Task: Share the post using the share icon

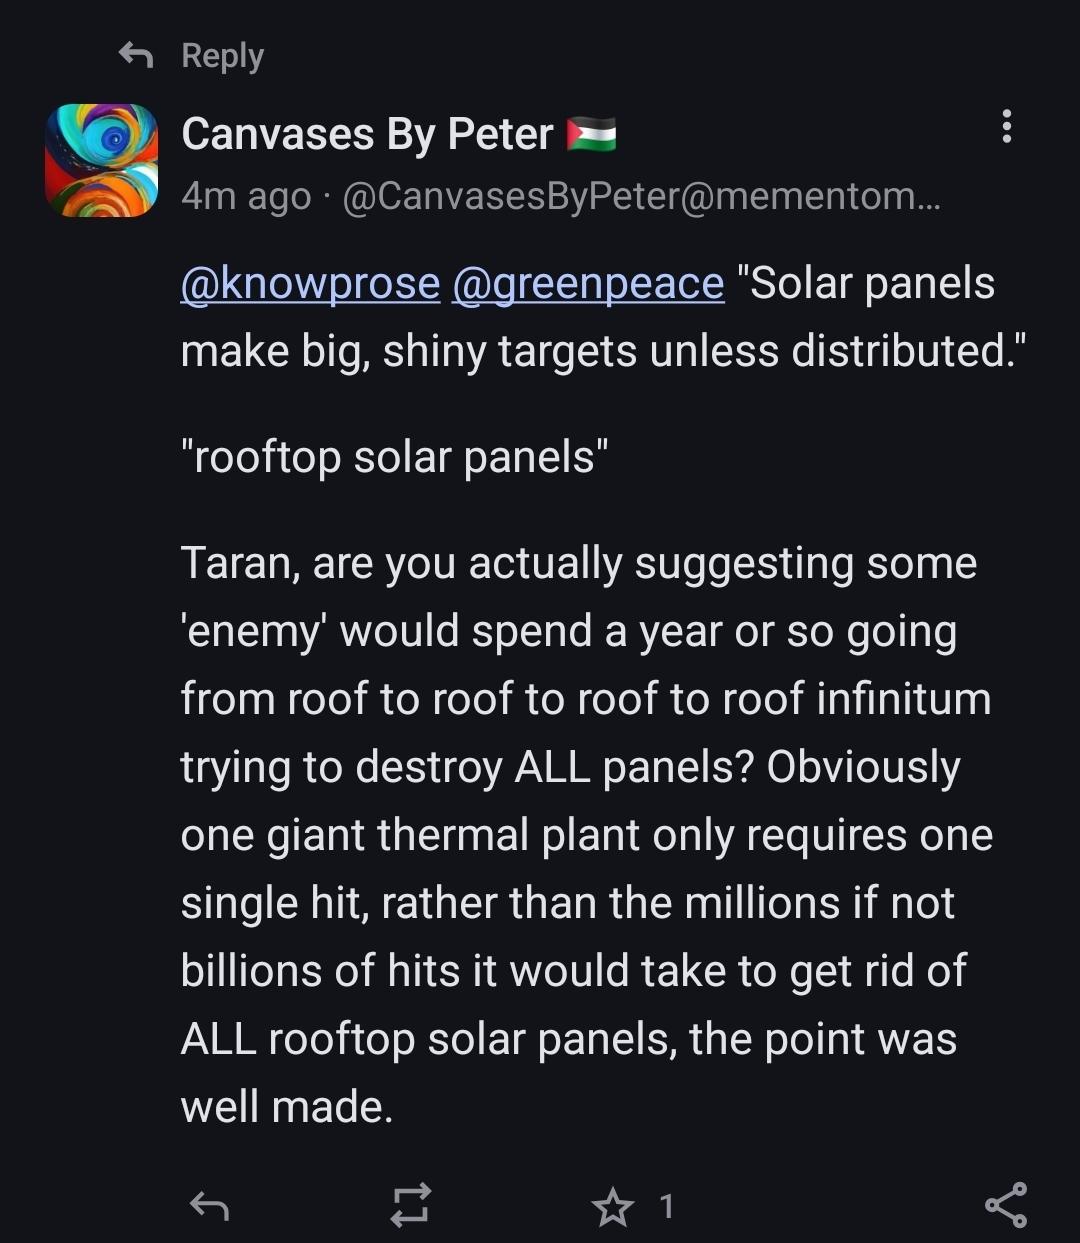Action: (1006, 1205)
